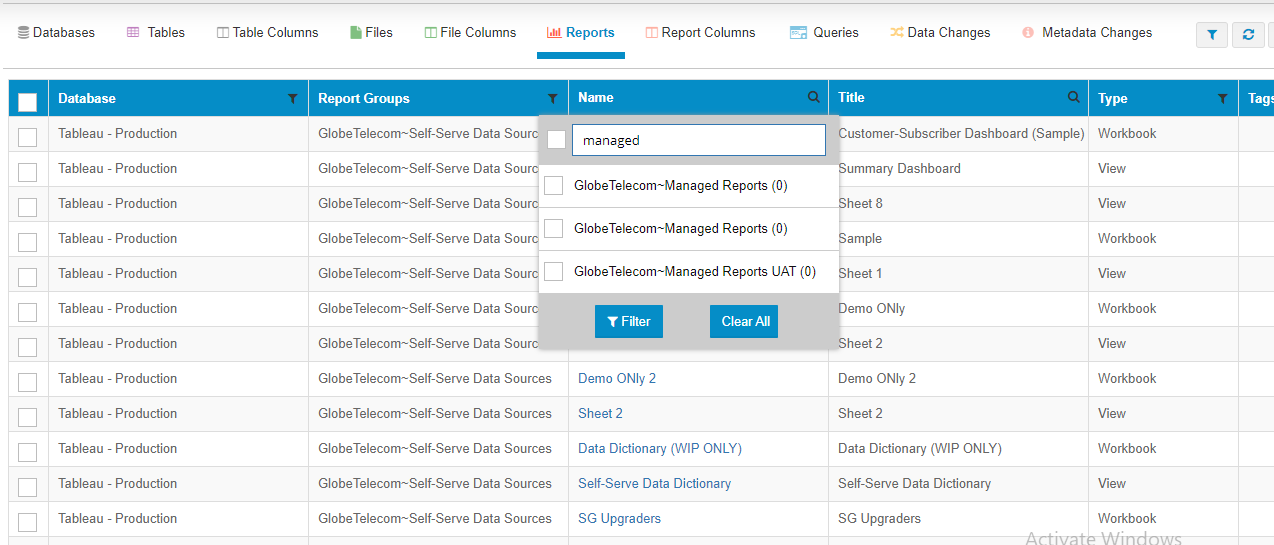This screenshot has height=545, width=1274.
Task: Select the Demo ONly 2 row checkbox
Action: 28,382
